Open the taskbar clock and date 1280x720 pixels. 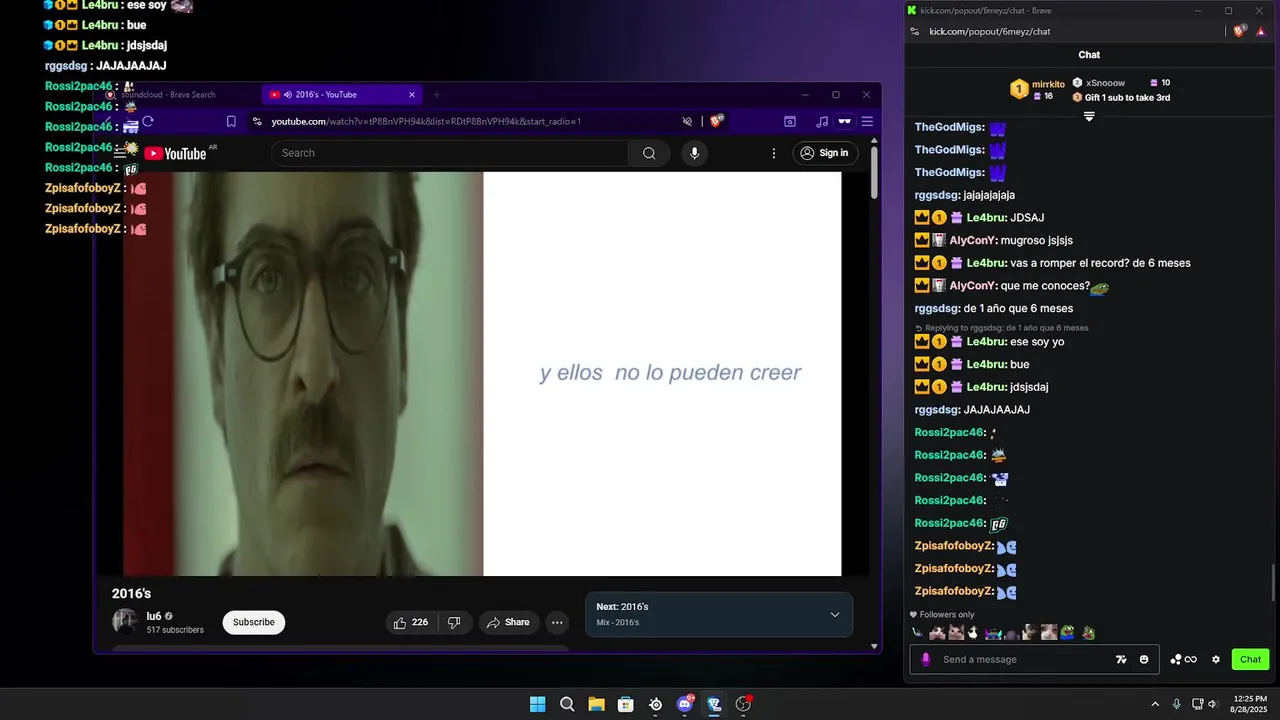point(1250,704)
